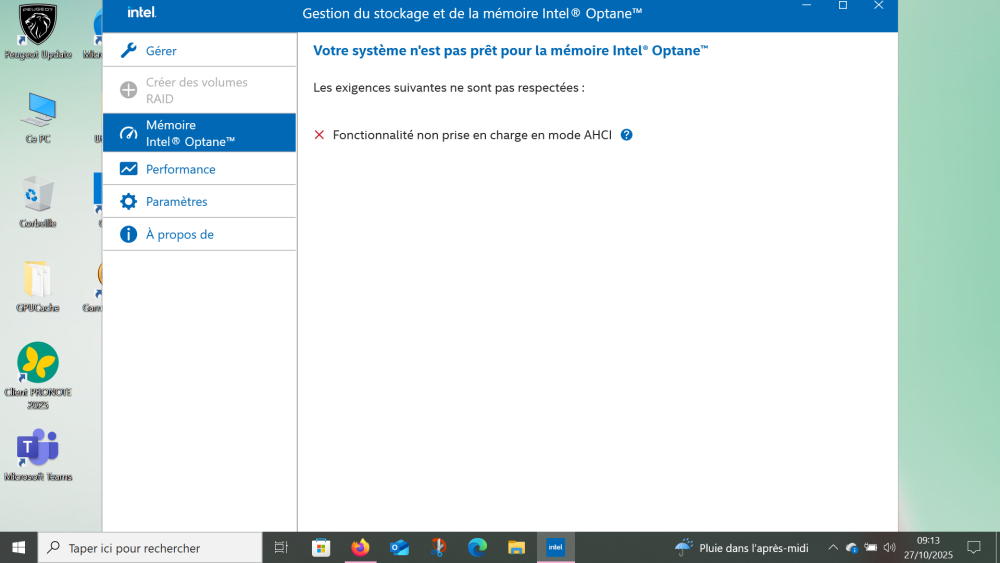Click the OneDrive cloud tray icon
This screenshot has height=563, width=1000.
[x=851, y=548]
